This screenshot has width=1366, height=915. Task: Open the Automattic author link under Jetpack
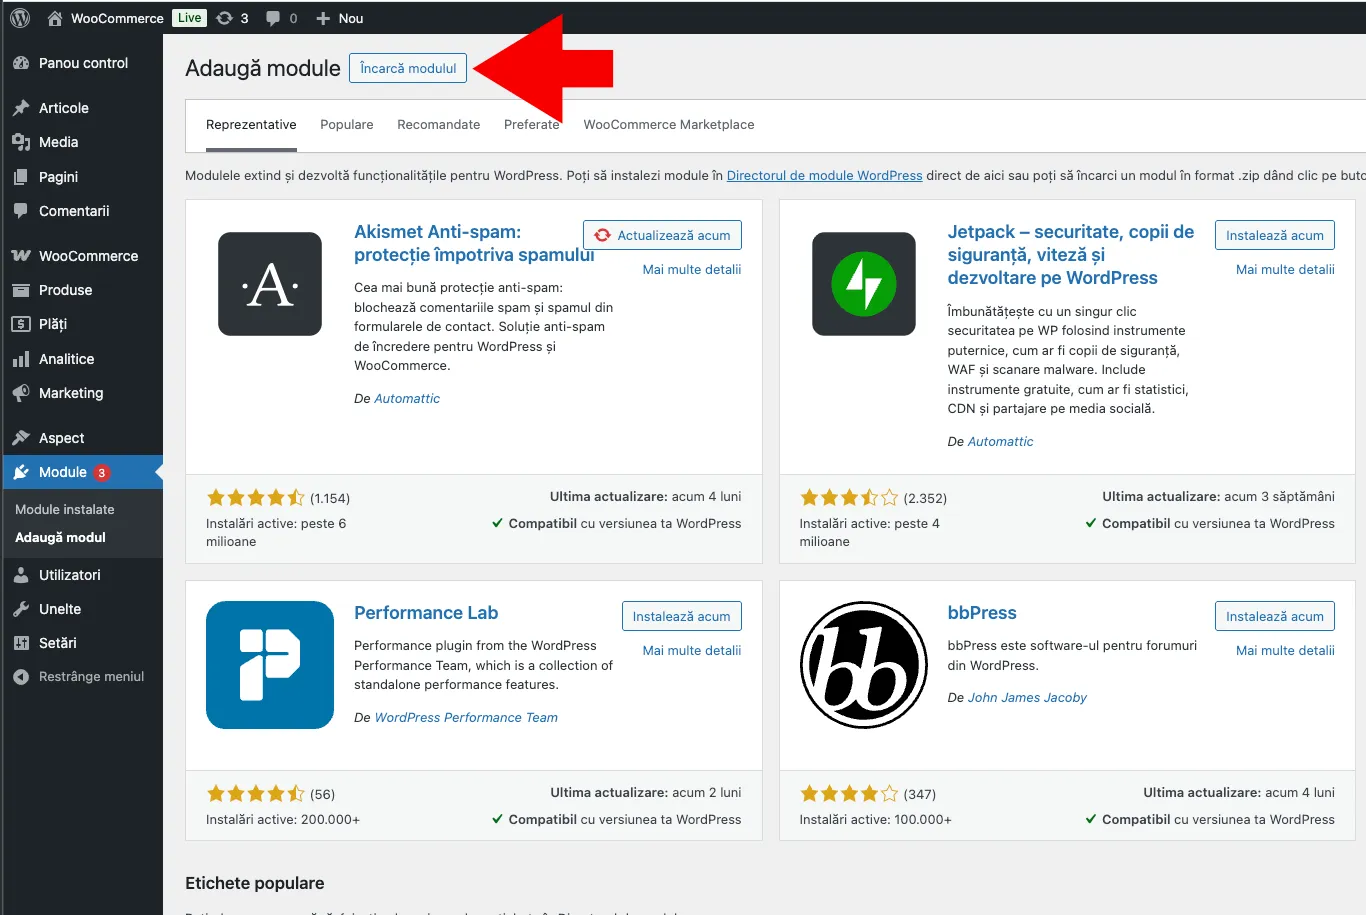tap(1001, 441)
